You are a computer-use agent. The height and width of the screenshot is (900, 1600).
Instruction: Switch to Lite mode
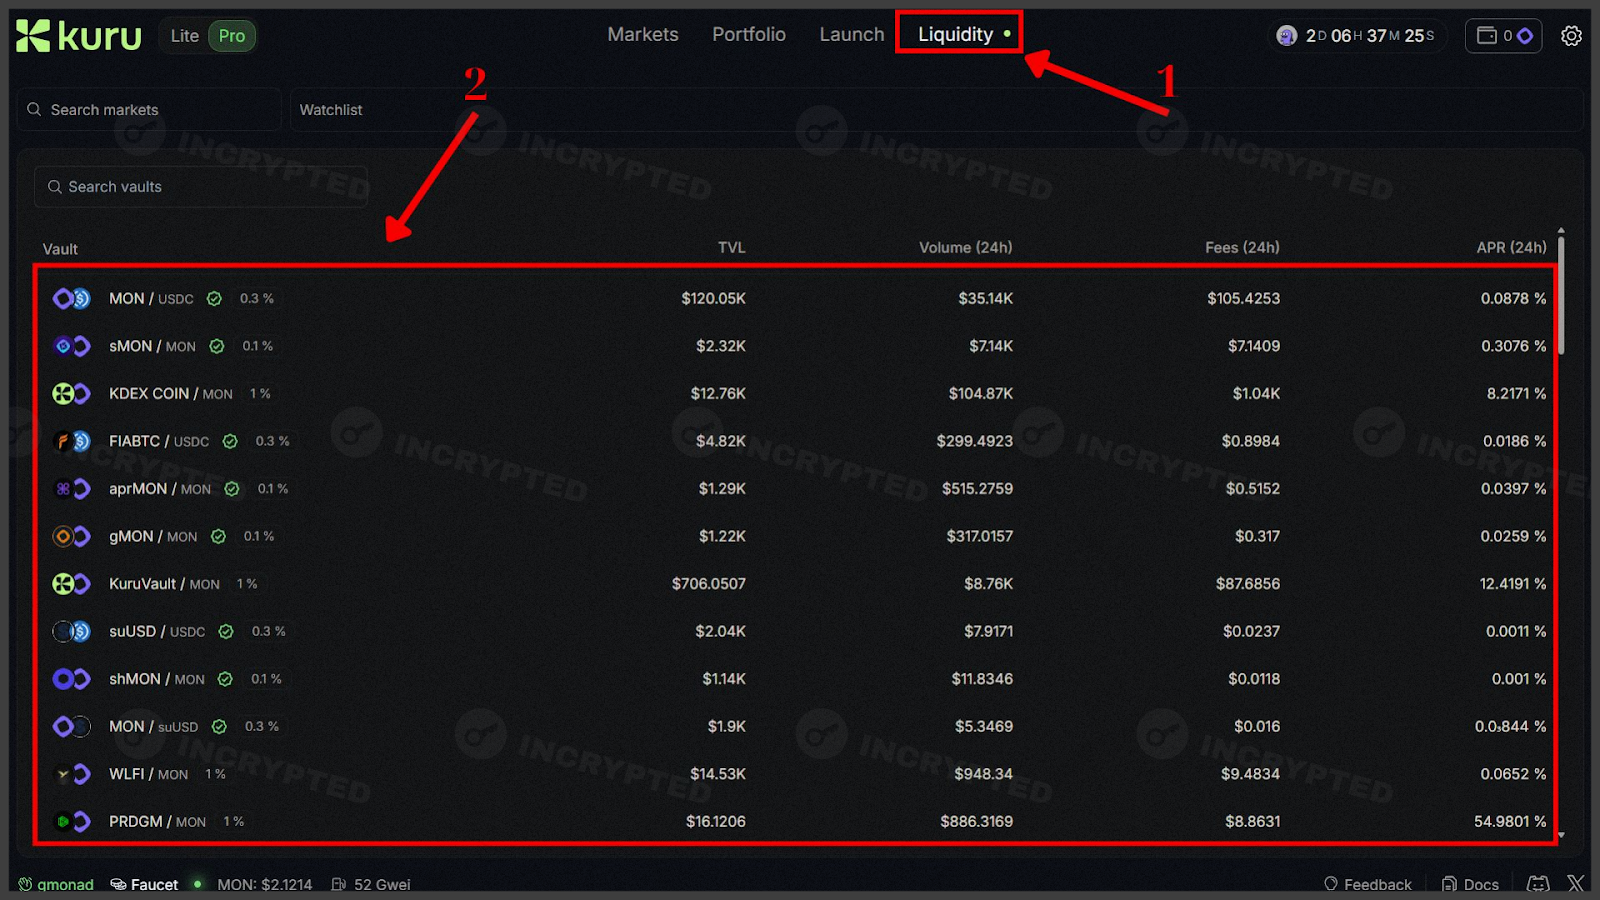click(x=184, y=36)
